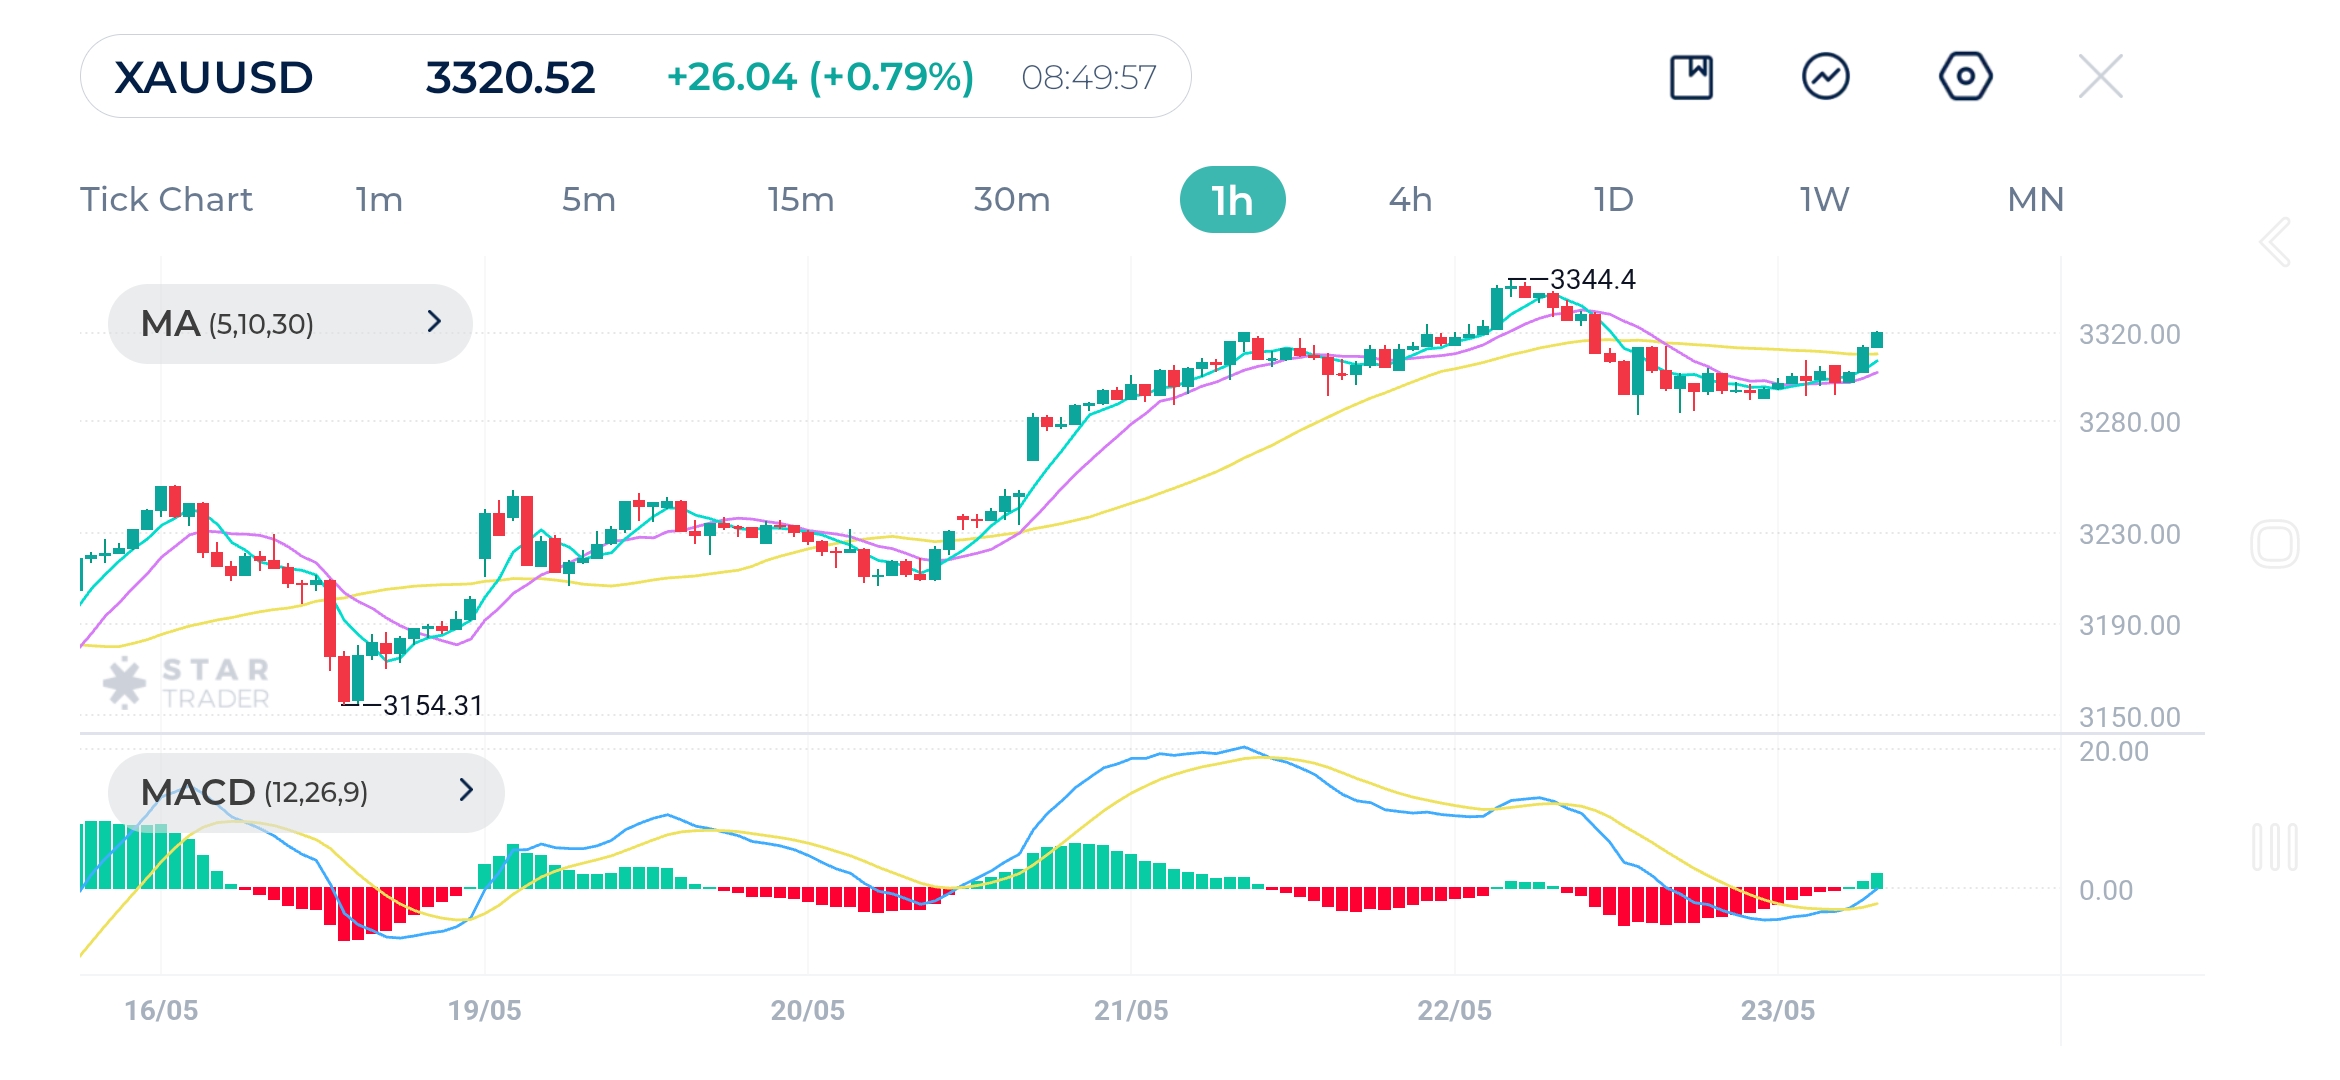
Task: Select the MN monthly timeframe
Action: coord(2034,199)
